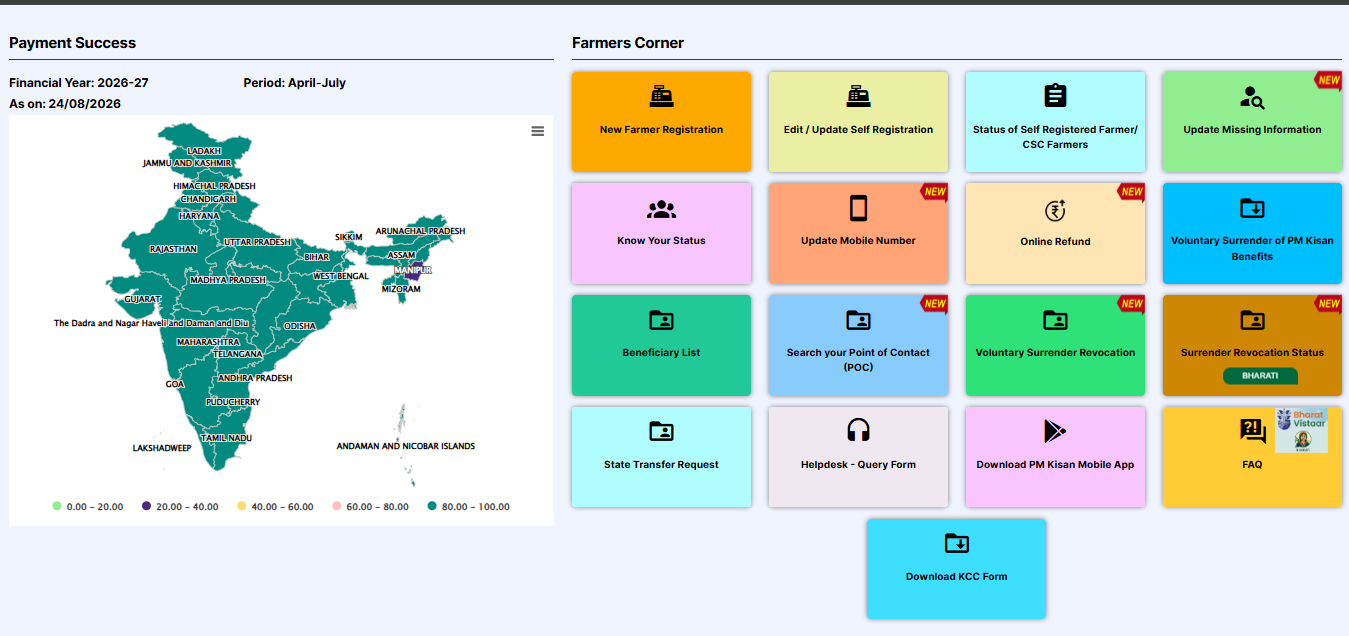Image resolution: width=1349 pixels, height=636 pixels.
Task: Click the Voluntary Surrender Revocation folder icon
Action: (x=1055, y=320)
